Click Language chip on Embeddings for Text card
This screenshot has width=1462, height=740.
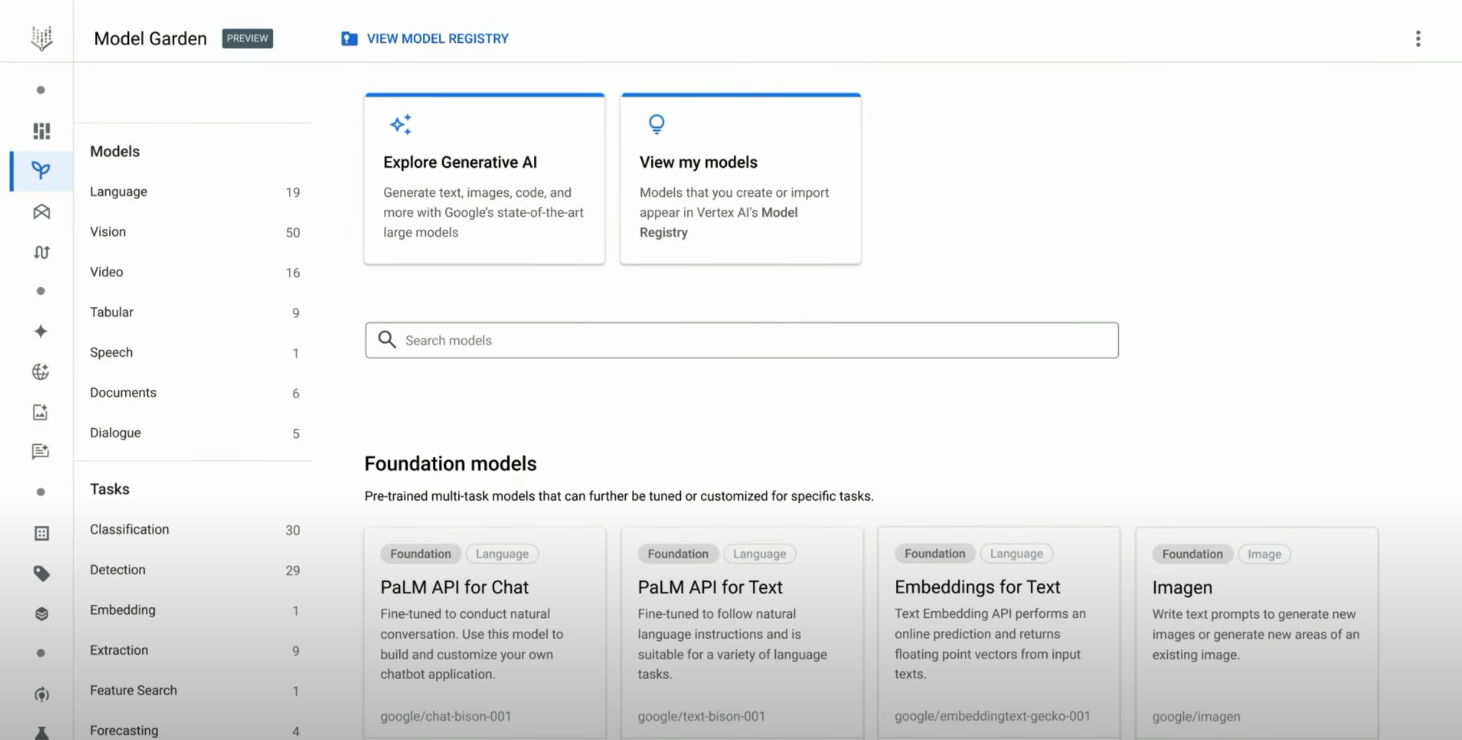tap(1017, 554)
